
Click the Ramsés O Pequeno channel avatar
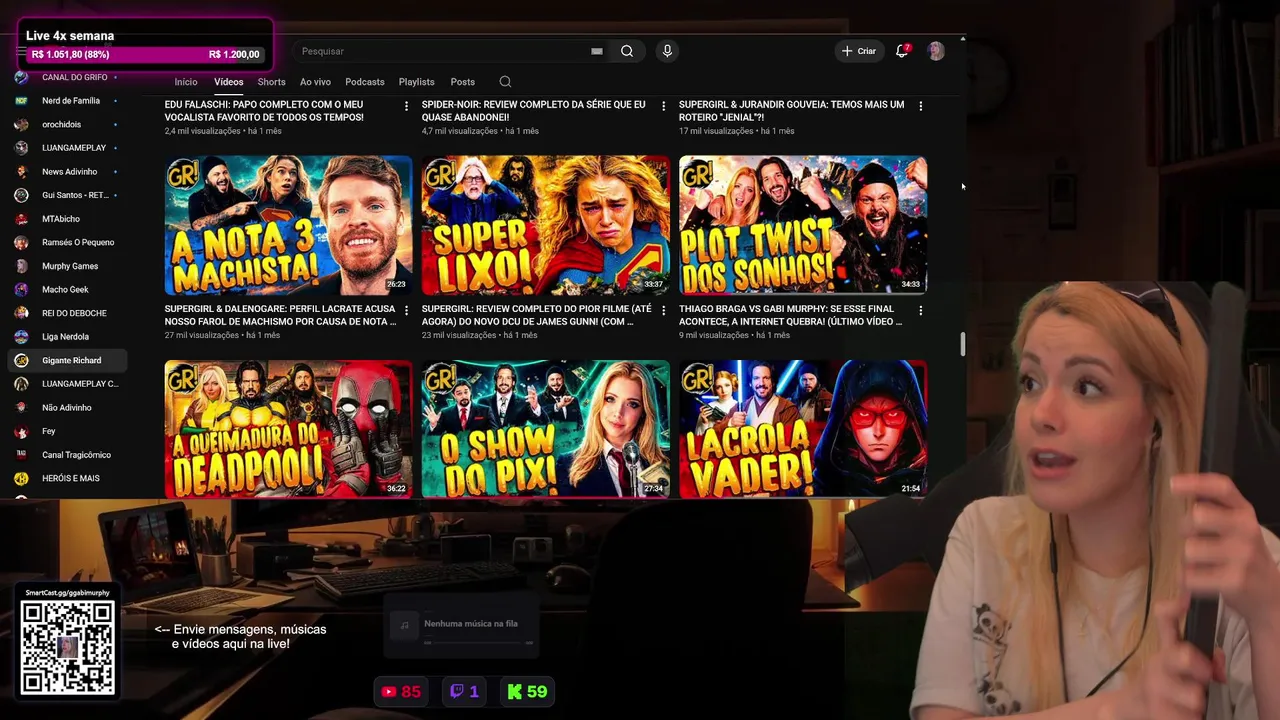tap(21, 242)
